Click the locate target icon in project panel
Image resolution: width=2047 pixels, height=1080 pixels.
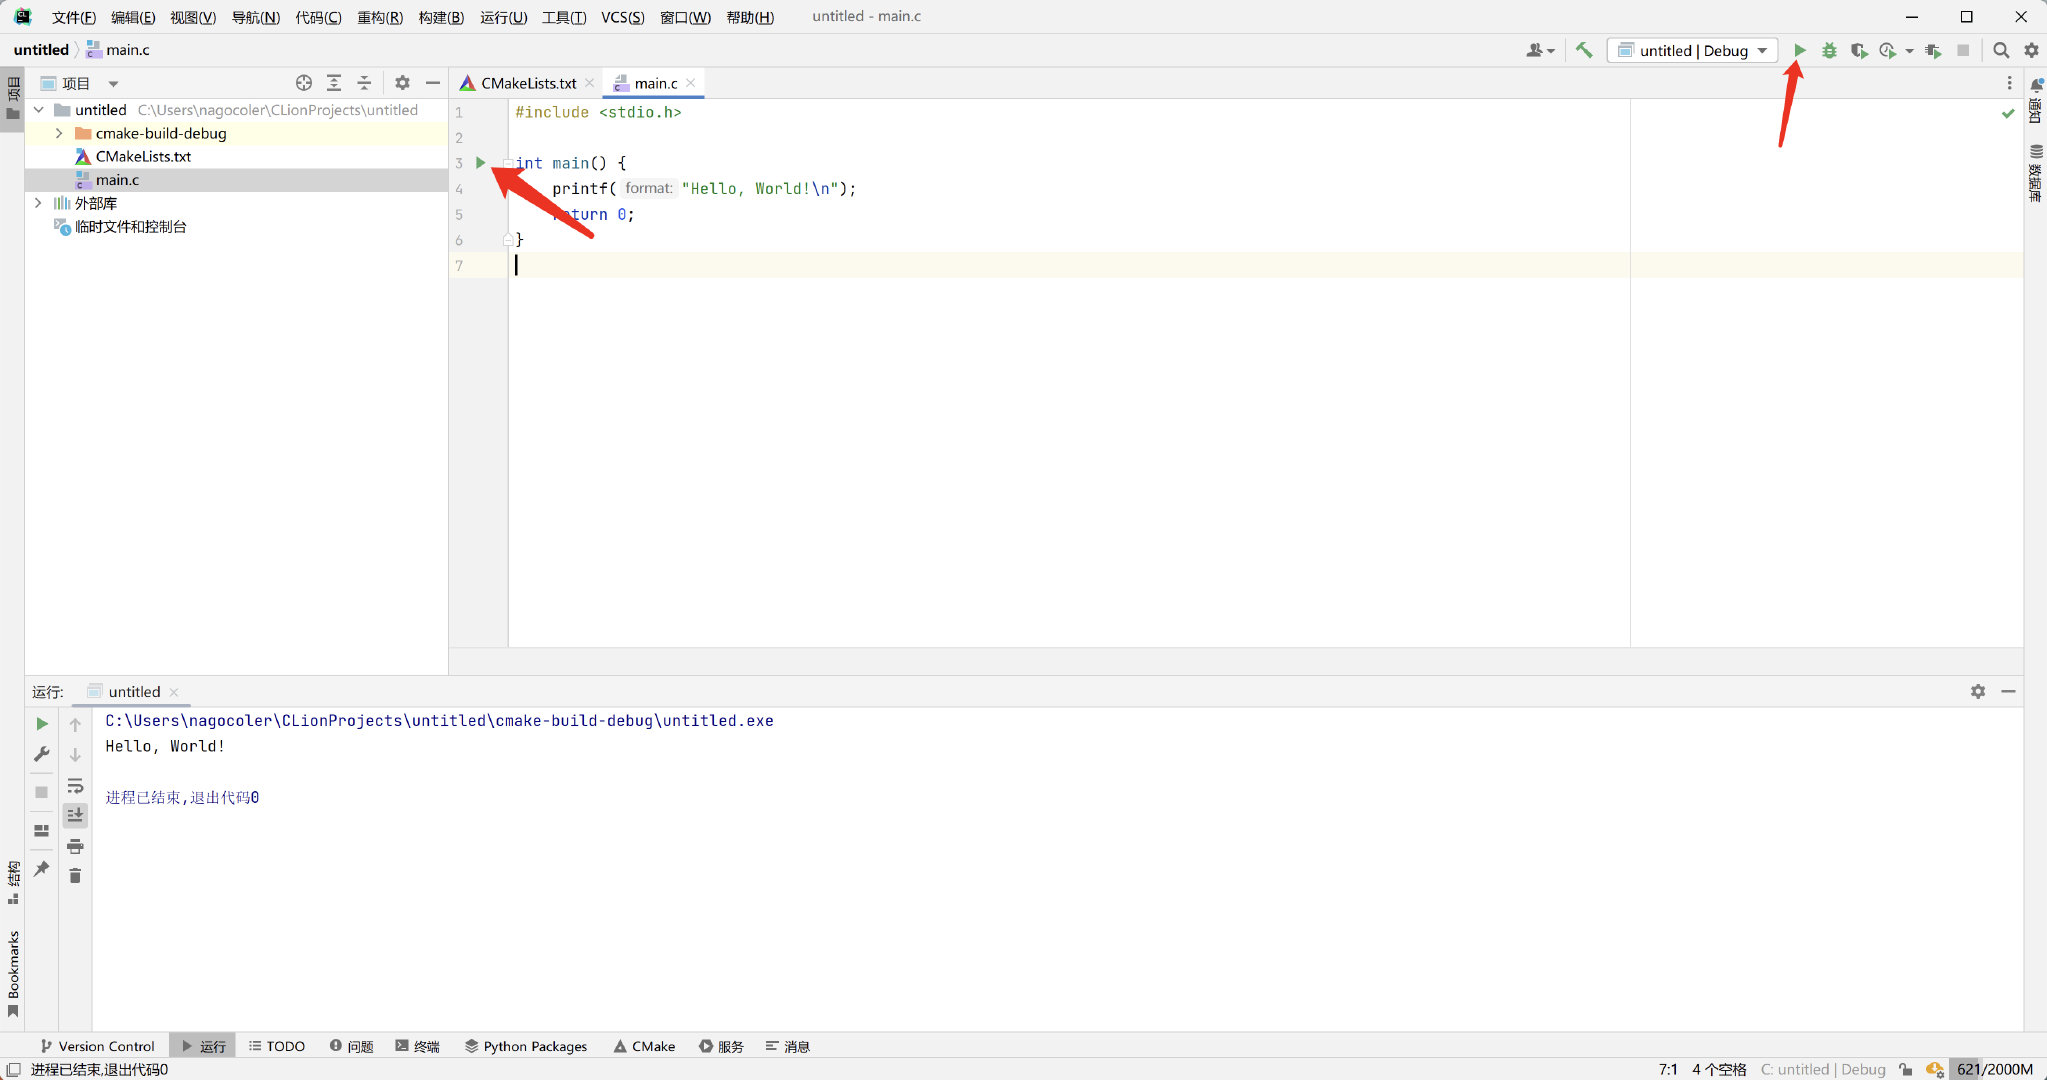[x=304, y=83]
